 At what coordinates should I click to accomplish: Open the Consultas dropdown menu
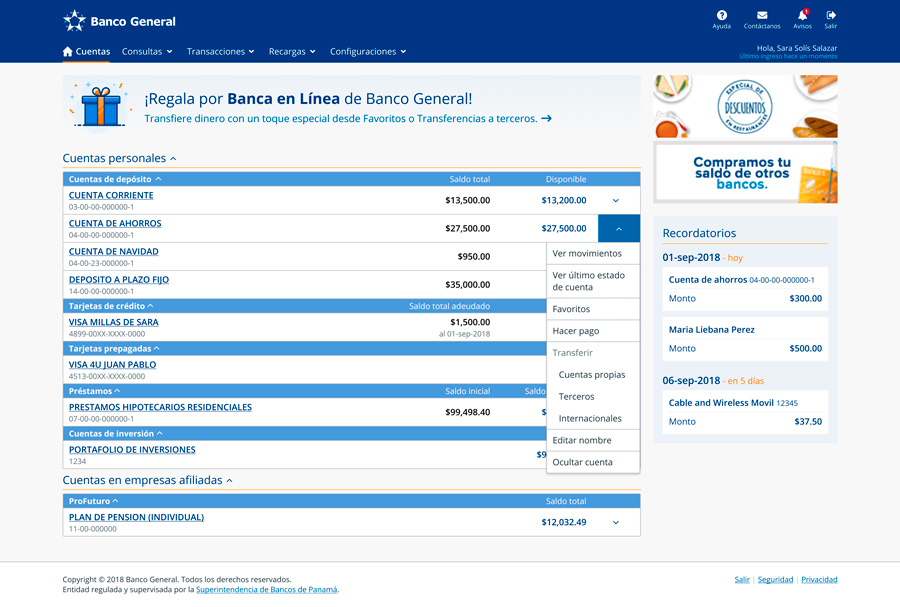[x=147, y=52]
